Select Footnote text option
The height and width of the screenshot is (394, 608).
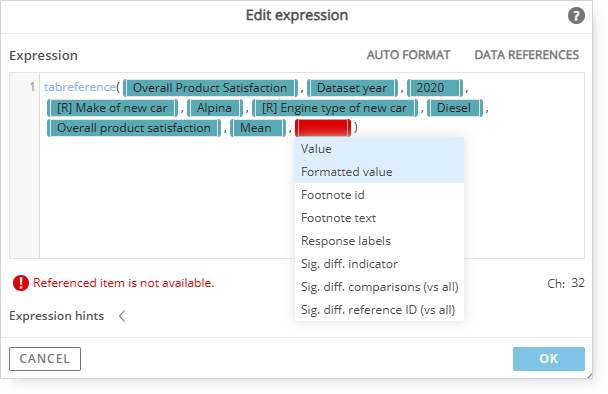click(379, 218)
